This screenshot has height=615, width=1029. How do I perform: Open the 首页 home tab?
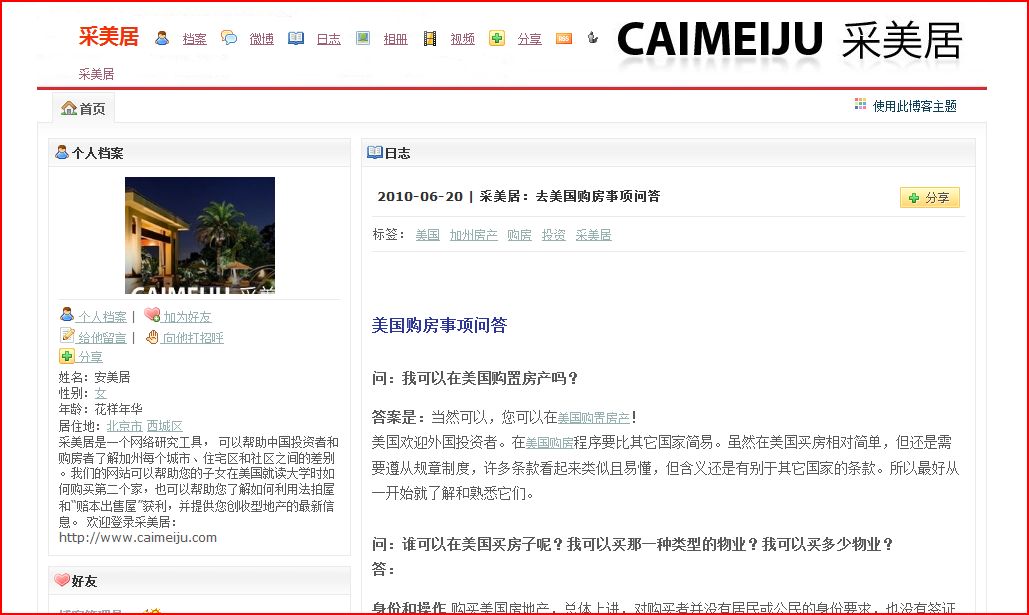[x=83, y=108]
